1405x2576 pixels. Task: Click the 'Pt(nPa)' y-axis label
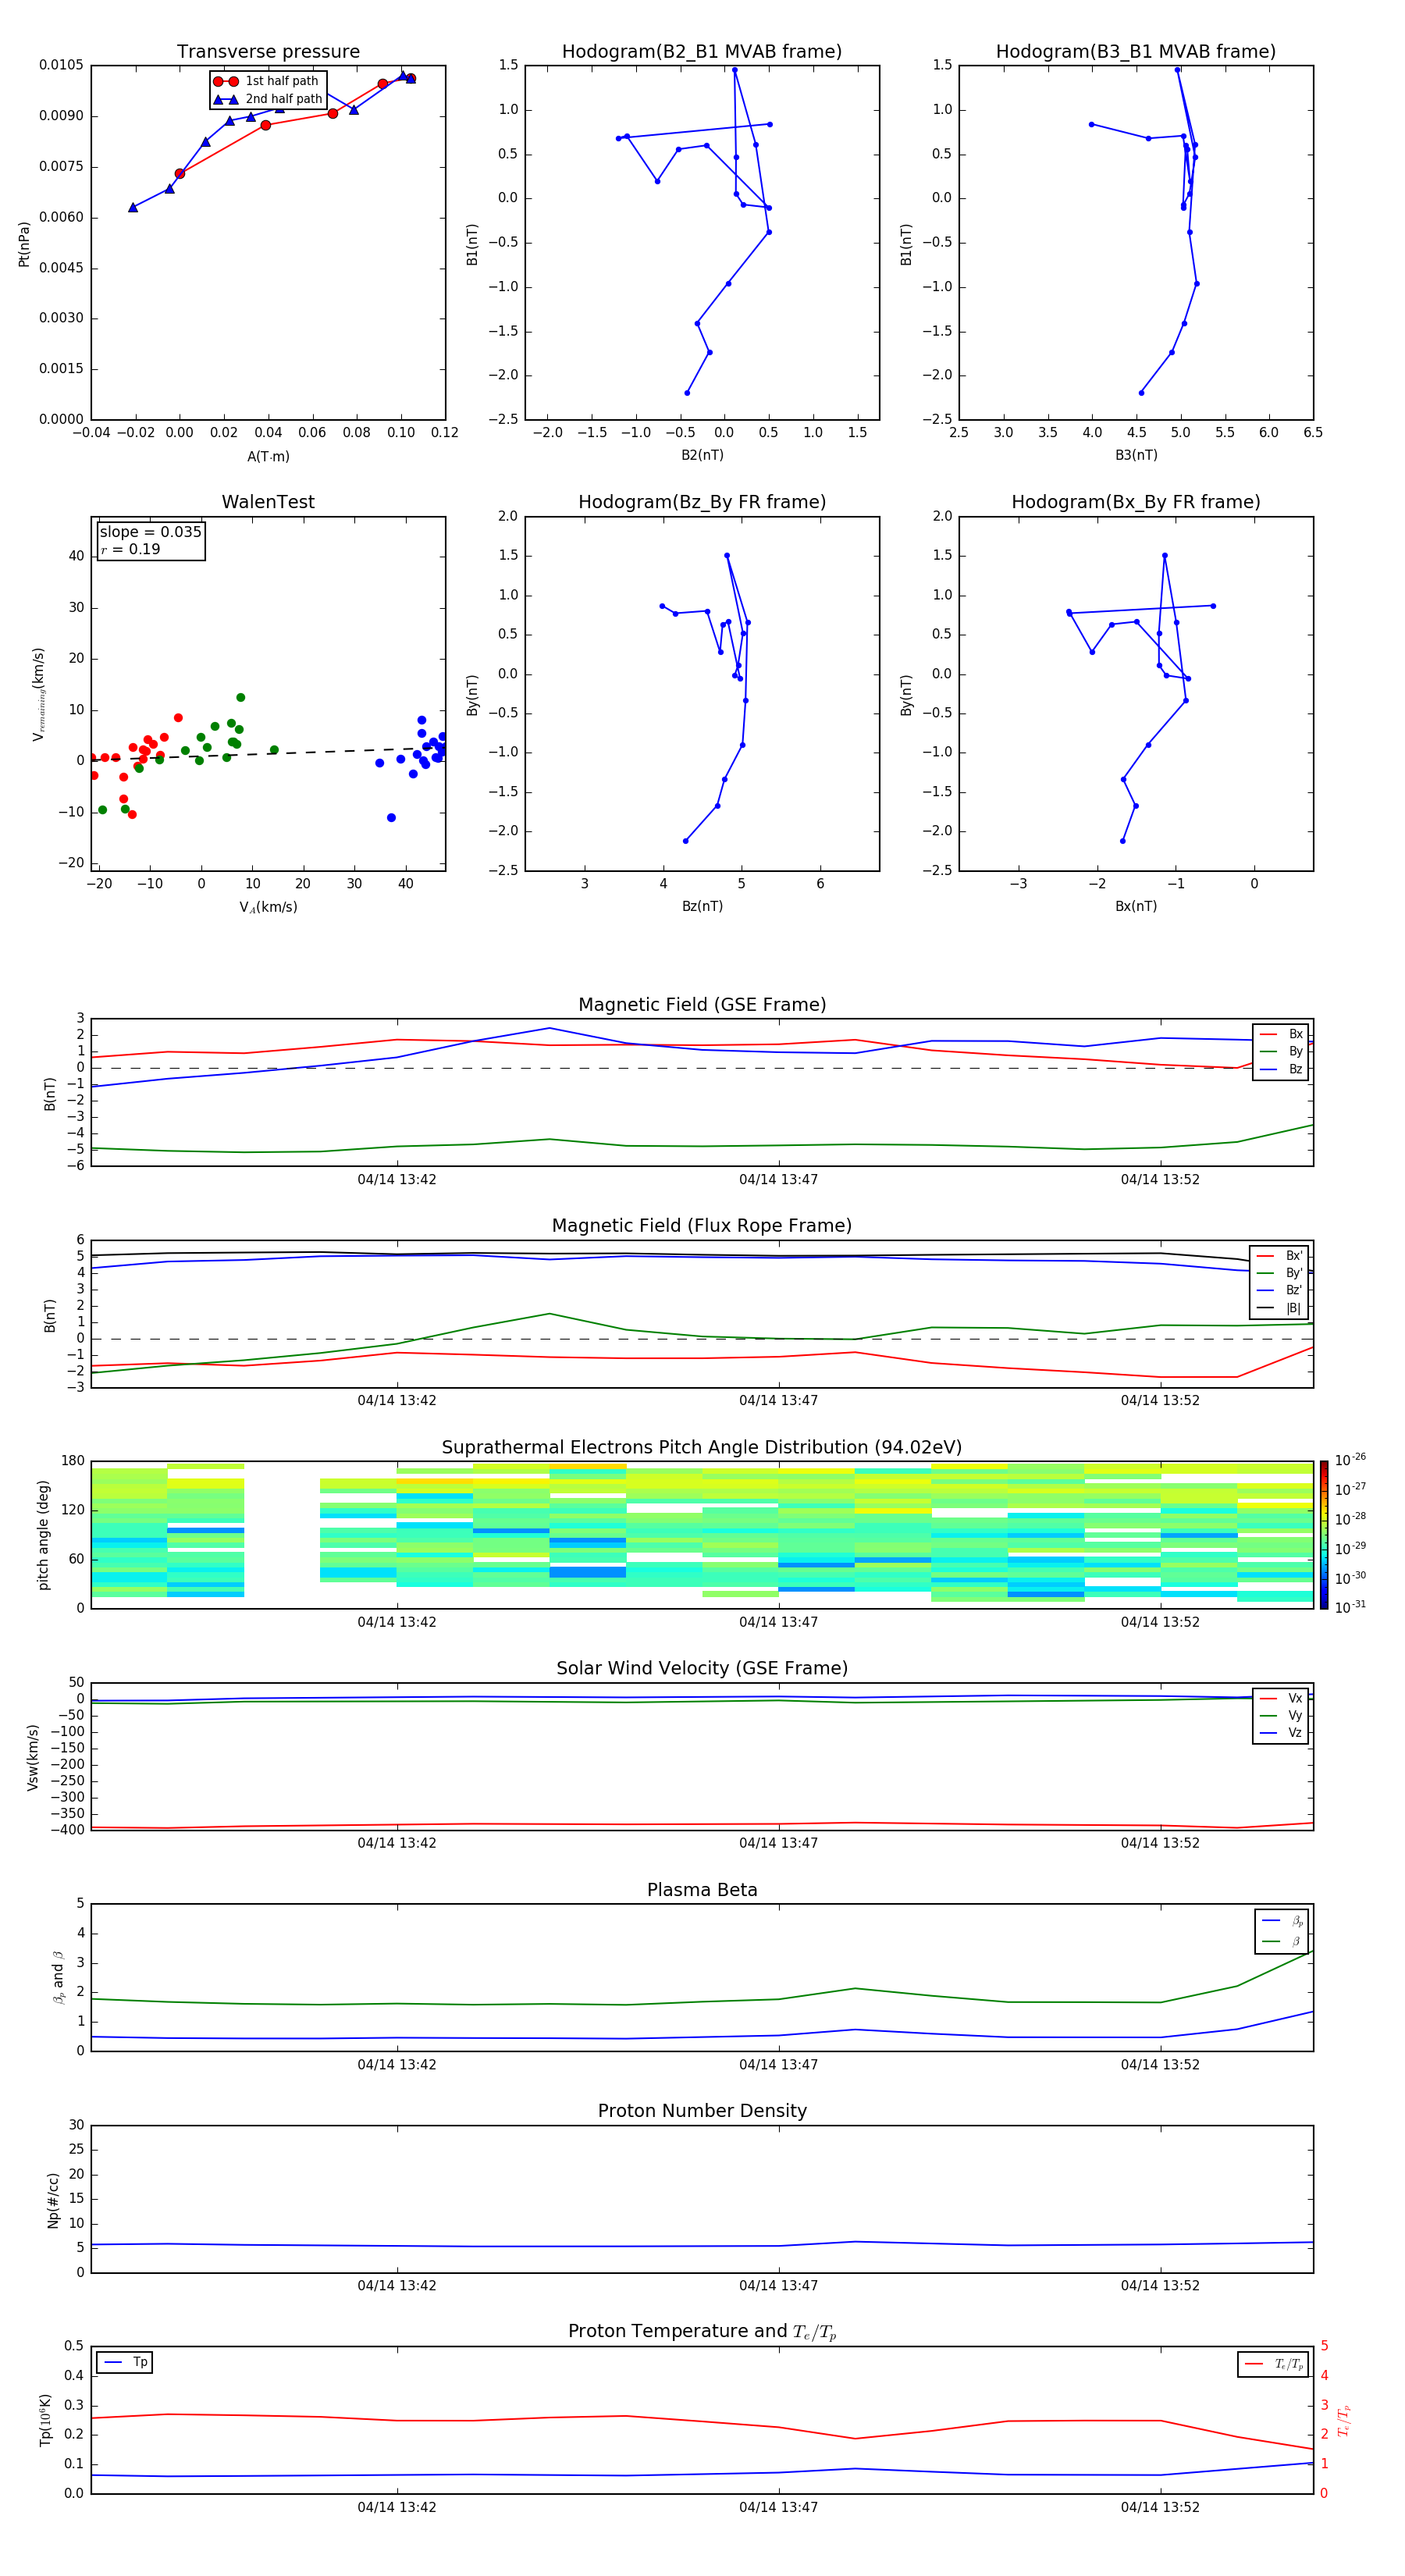coord(24,243)
